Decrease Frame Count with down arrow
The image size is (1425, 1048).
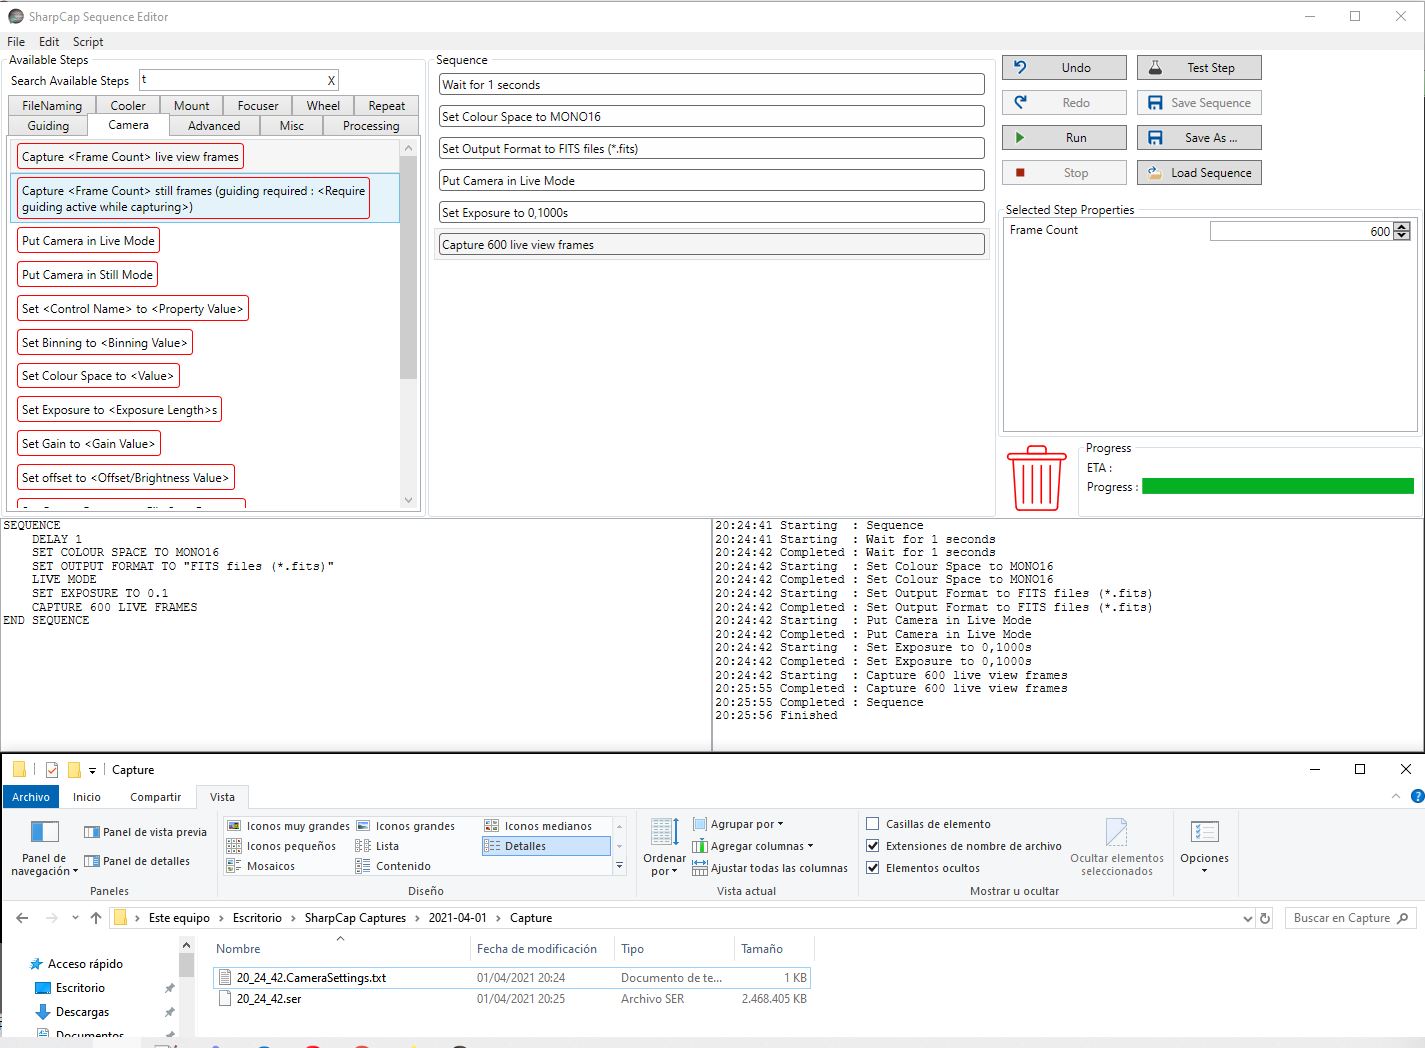[x=1402, y=236]
